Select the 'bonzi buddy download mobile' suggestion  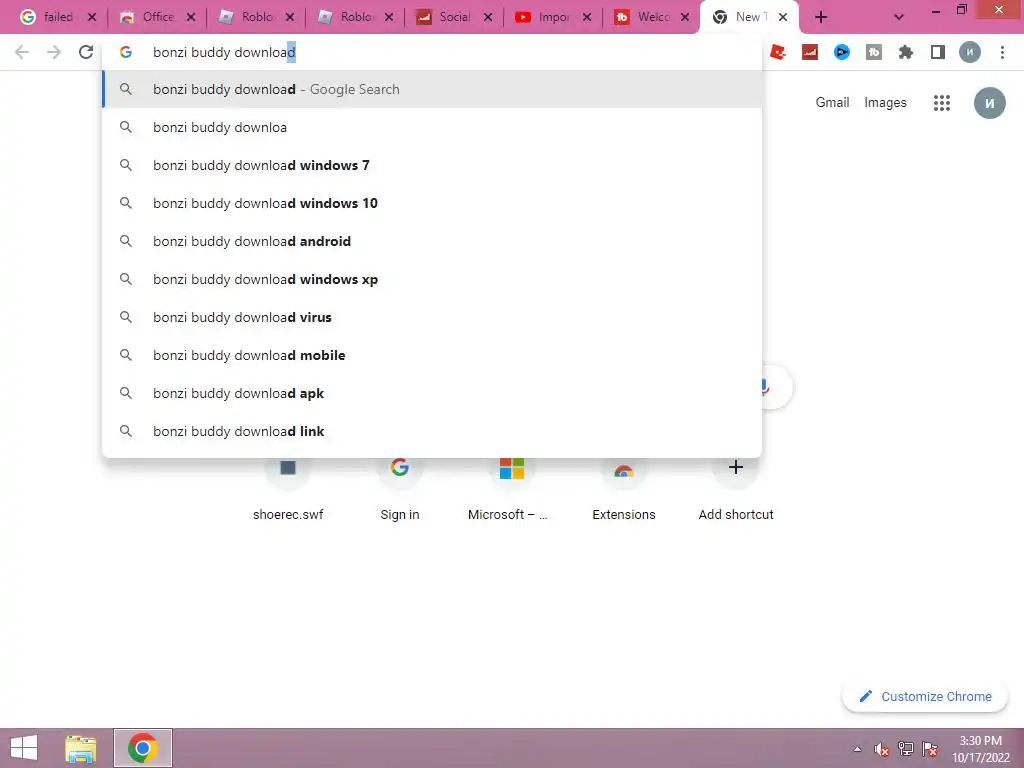pyautogui.click(x=432, y=355)
